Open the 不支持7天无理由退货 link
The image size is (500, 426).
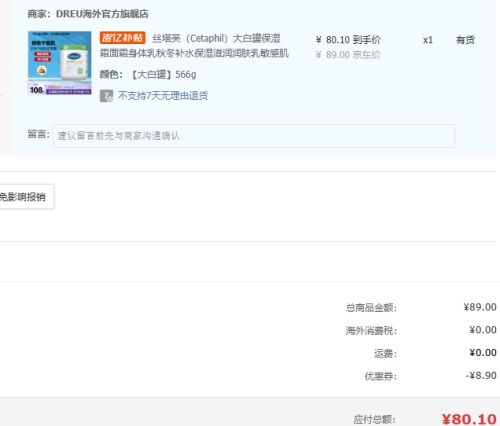click(163, 96)
